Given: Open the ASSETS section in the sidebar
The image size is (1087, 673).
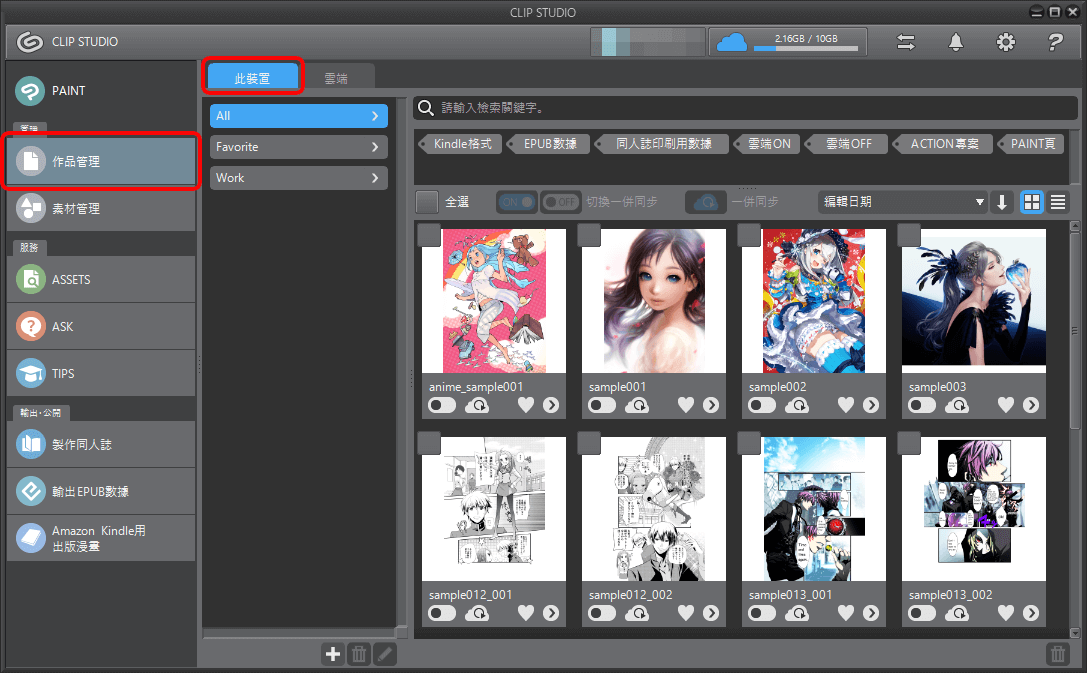Looking at the screenshot, I should [x=100, y=279].
